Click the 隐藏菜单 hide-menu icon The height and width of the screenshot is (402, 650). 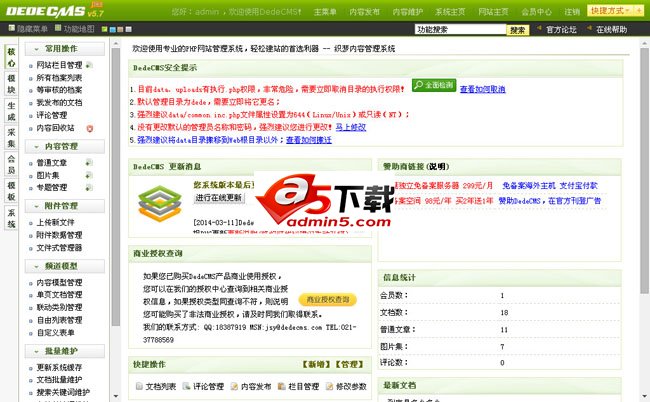[12, 28]
